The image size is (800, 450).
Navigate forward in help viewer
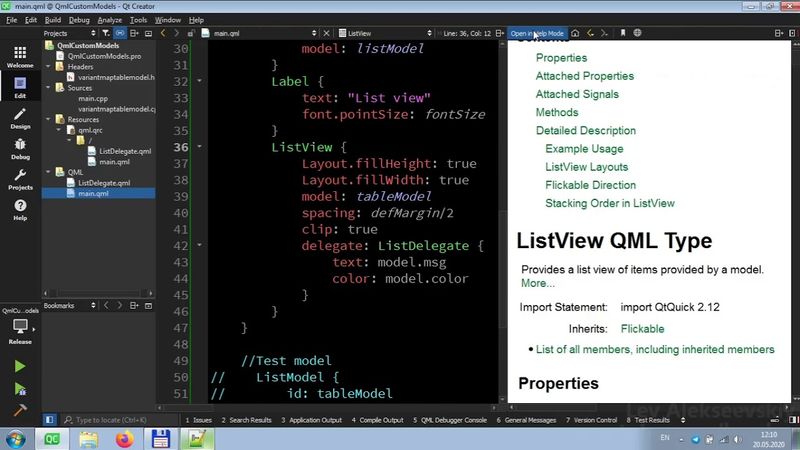click(604, 33)
